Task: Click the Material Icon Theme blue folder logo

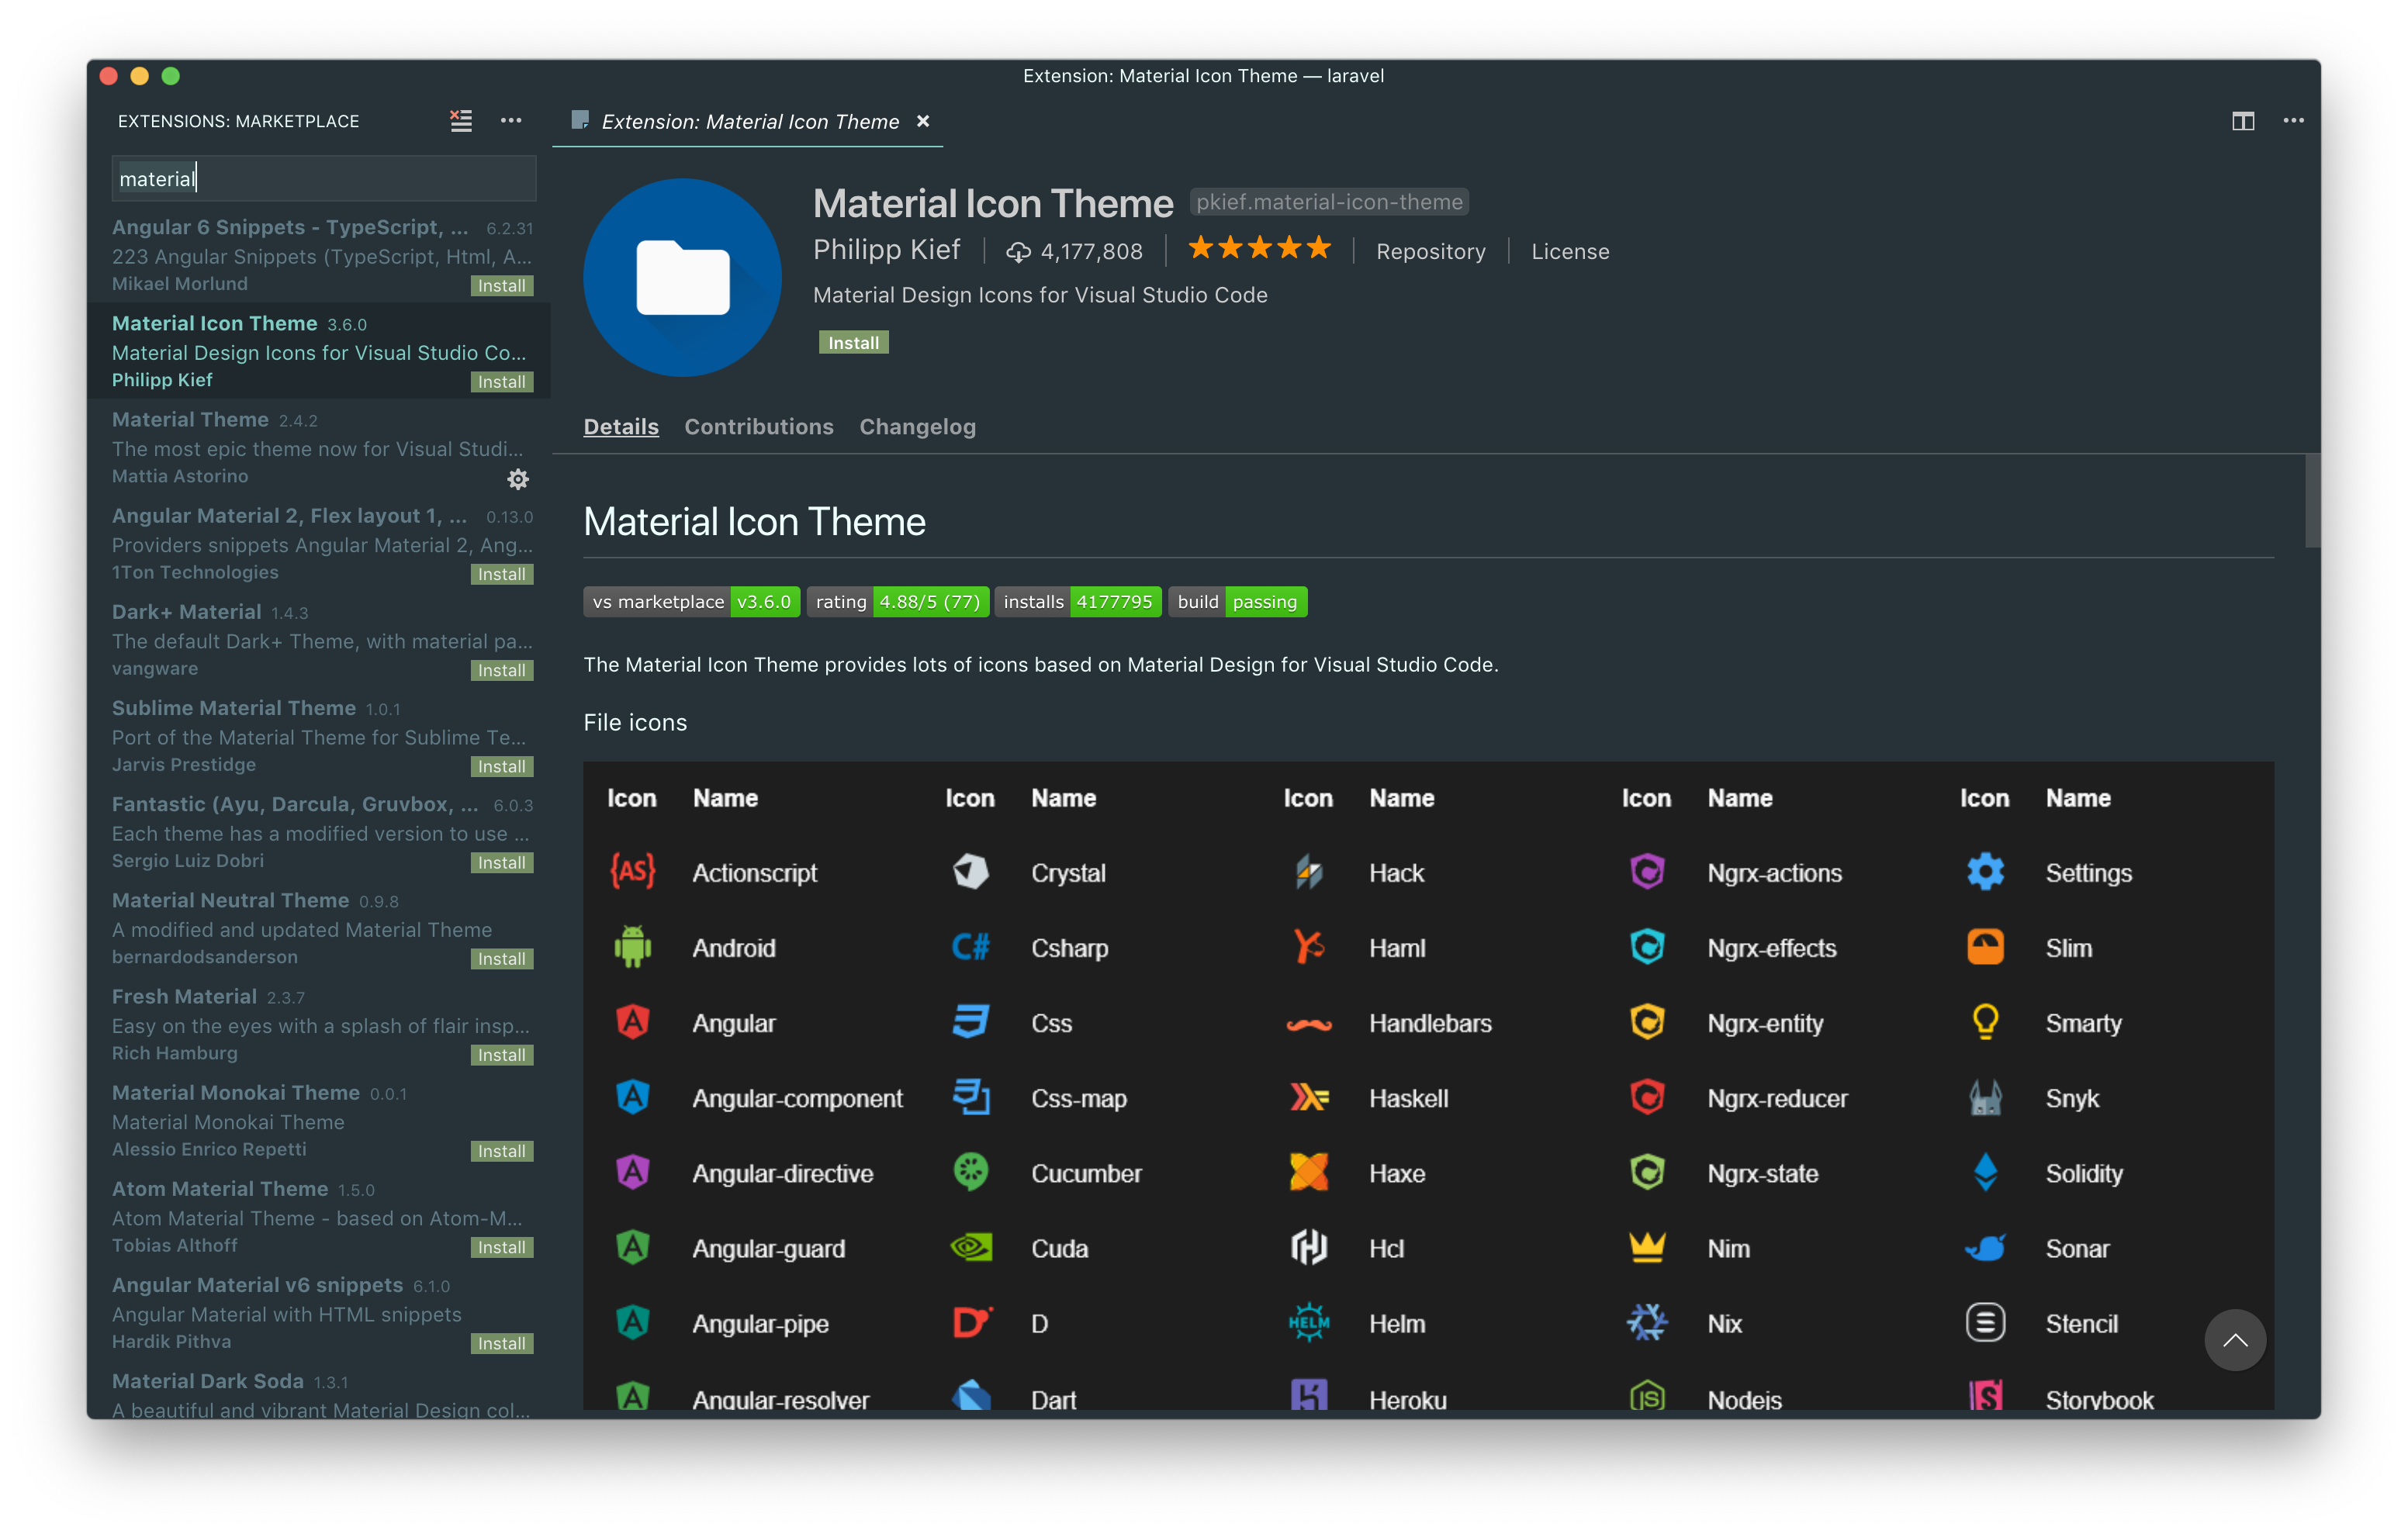Action: click(682, 278)
